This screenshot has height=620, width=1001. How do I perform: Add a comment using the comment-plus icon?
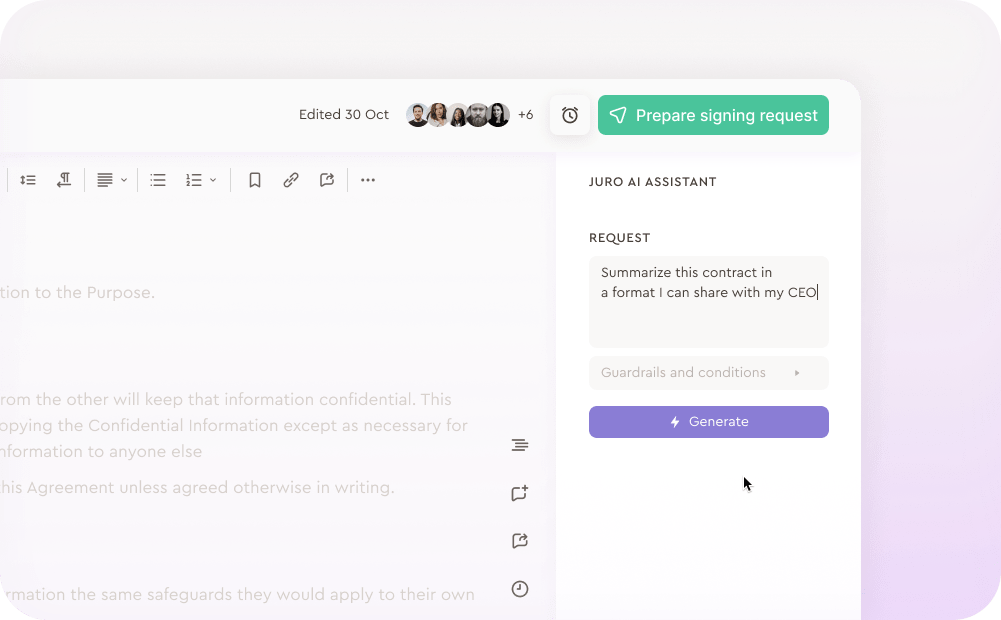pos(520,493)
